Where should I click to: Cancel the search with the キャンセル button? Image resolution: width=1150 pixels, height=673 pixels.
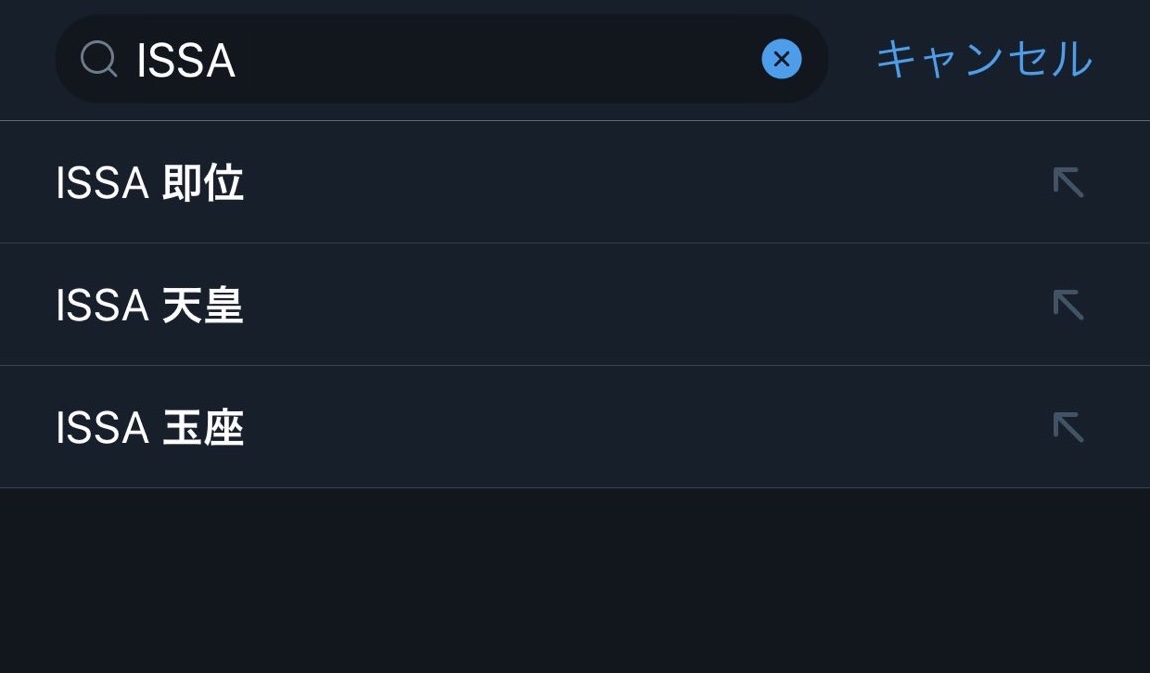click(x=984, y=59)
